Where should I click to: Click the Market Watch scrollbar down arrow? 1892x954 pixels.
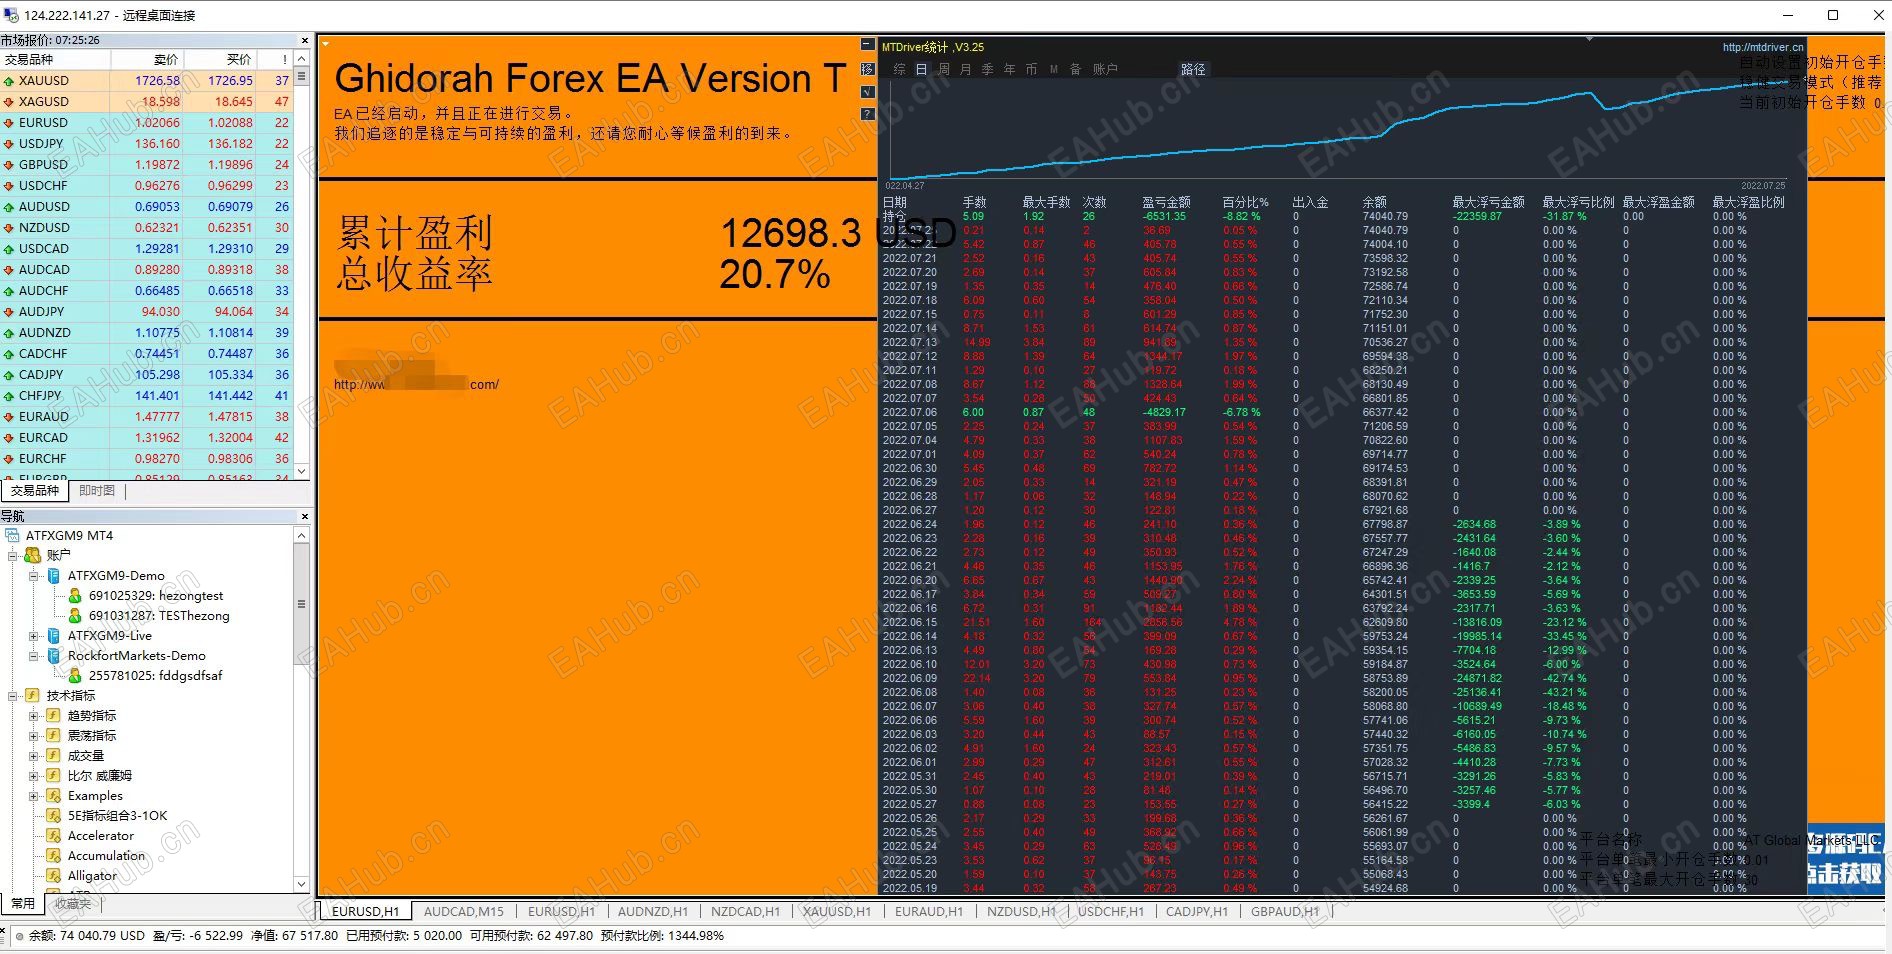coord(302,471)
